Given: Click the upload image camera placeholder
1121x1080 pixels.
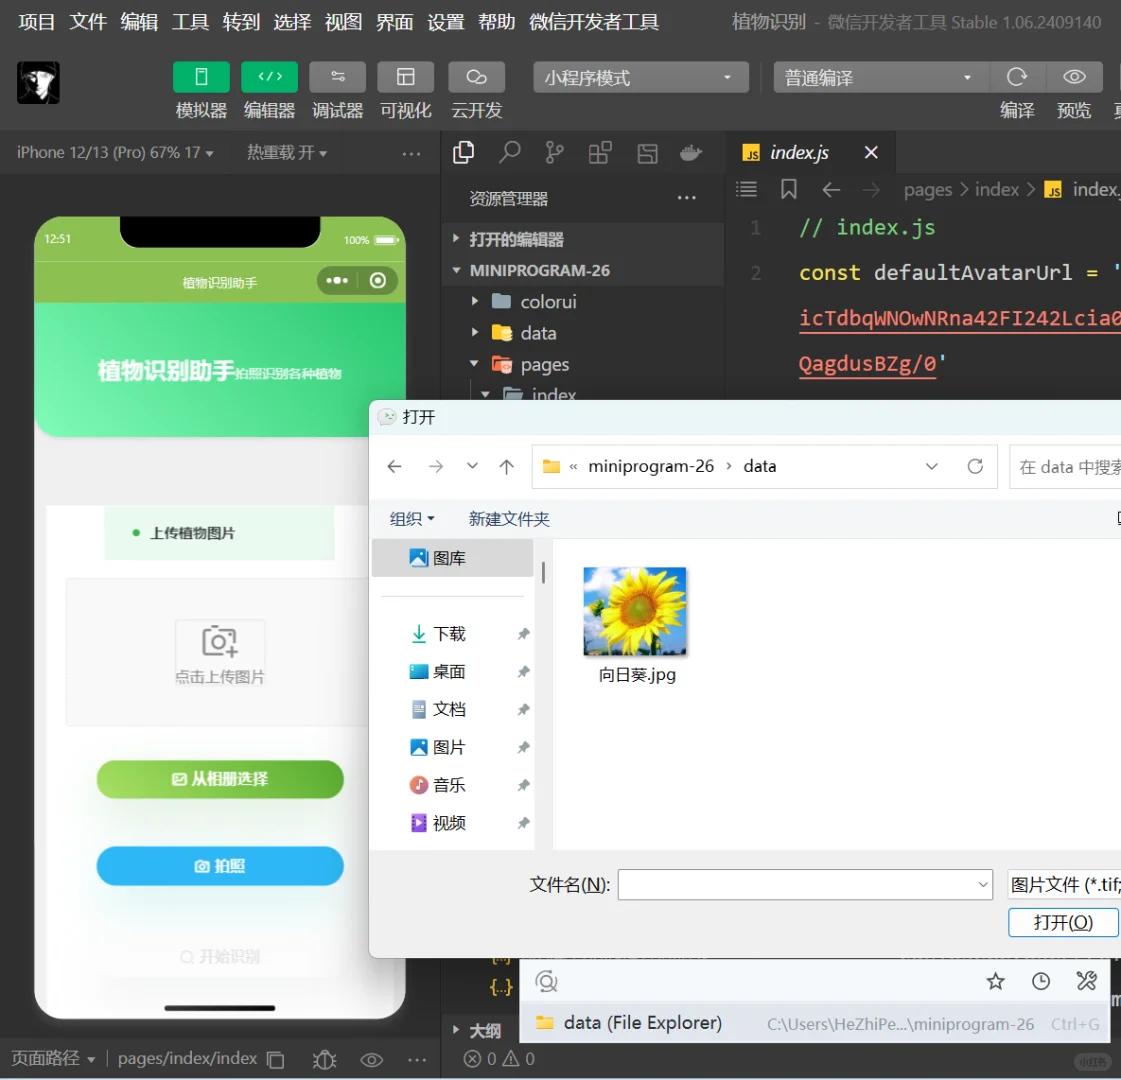Looking at the screenshot, I should pos(219,652).
